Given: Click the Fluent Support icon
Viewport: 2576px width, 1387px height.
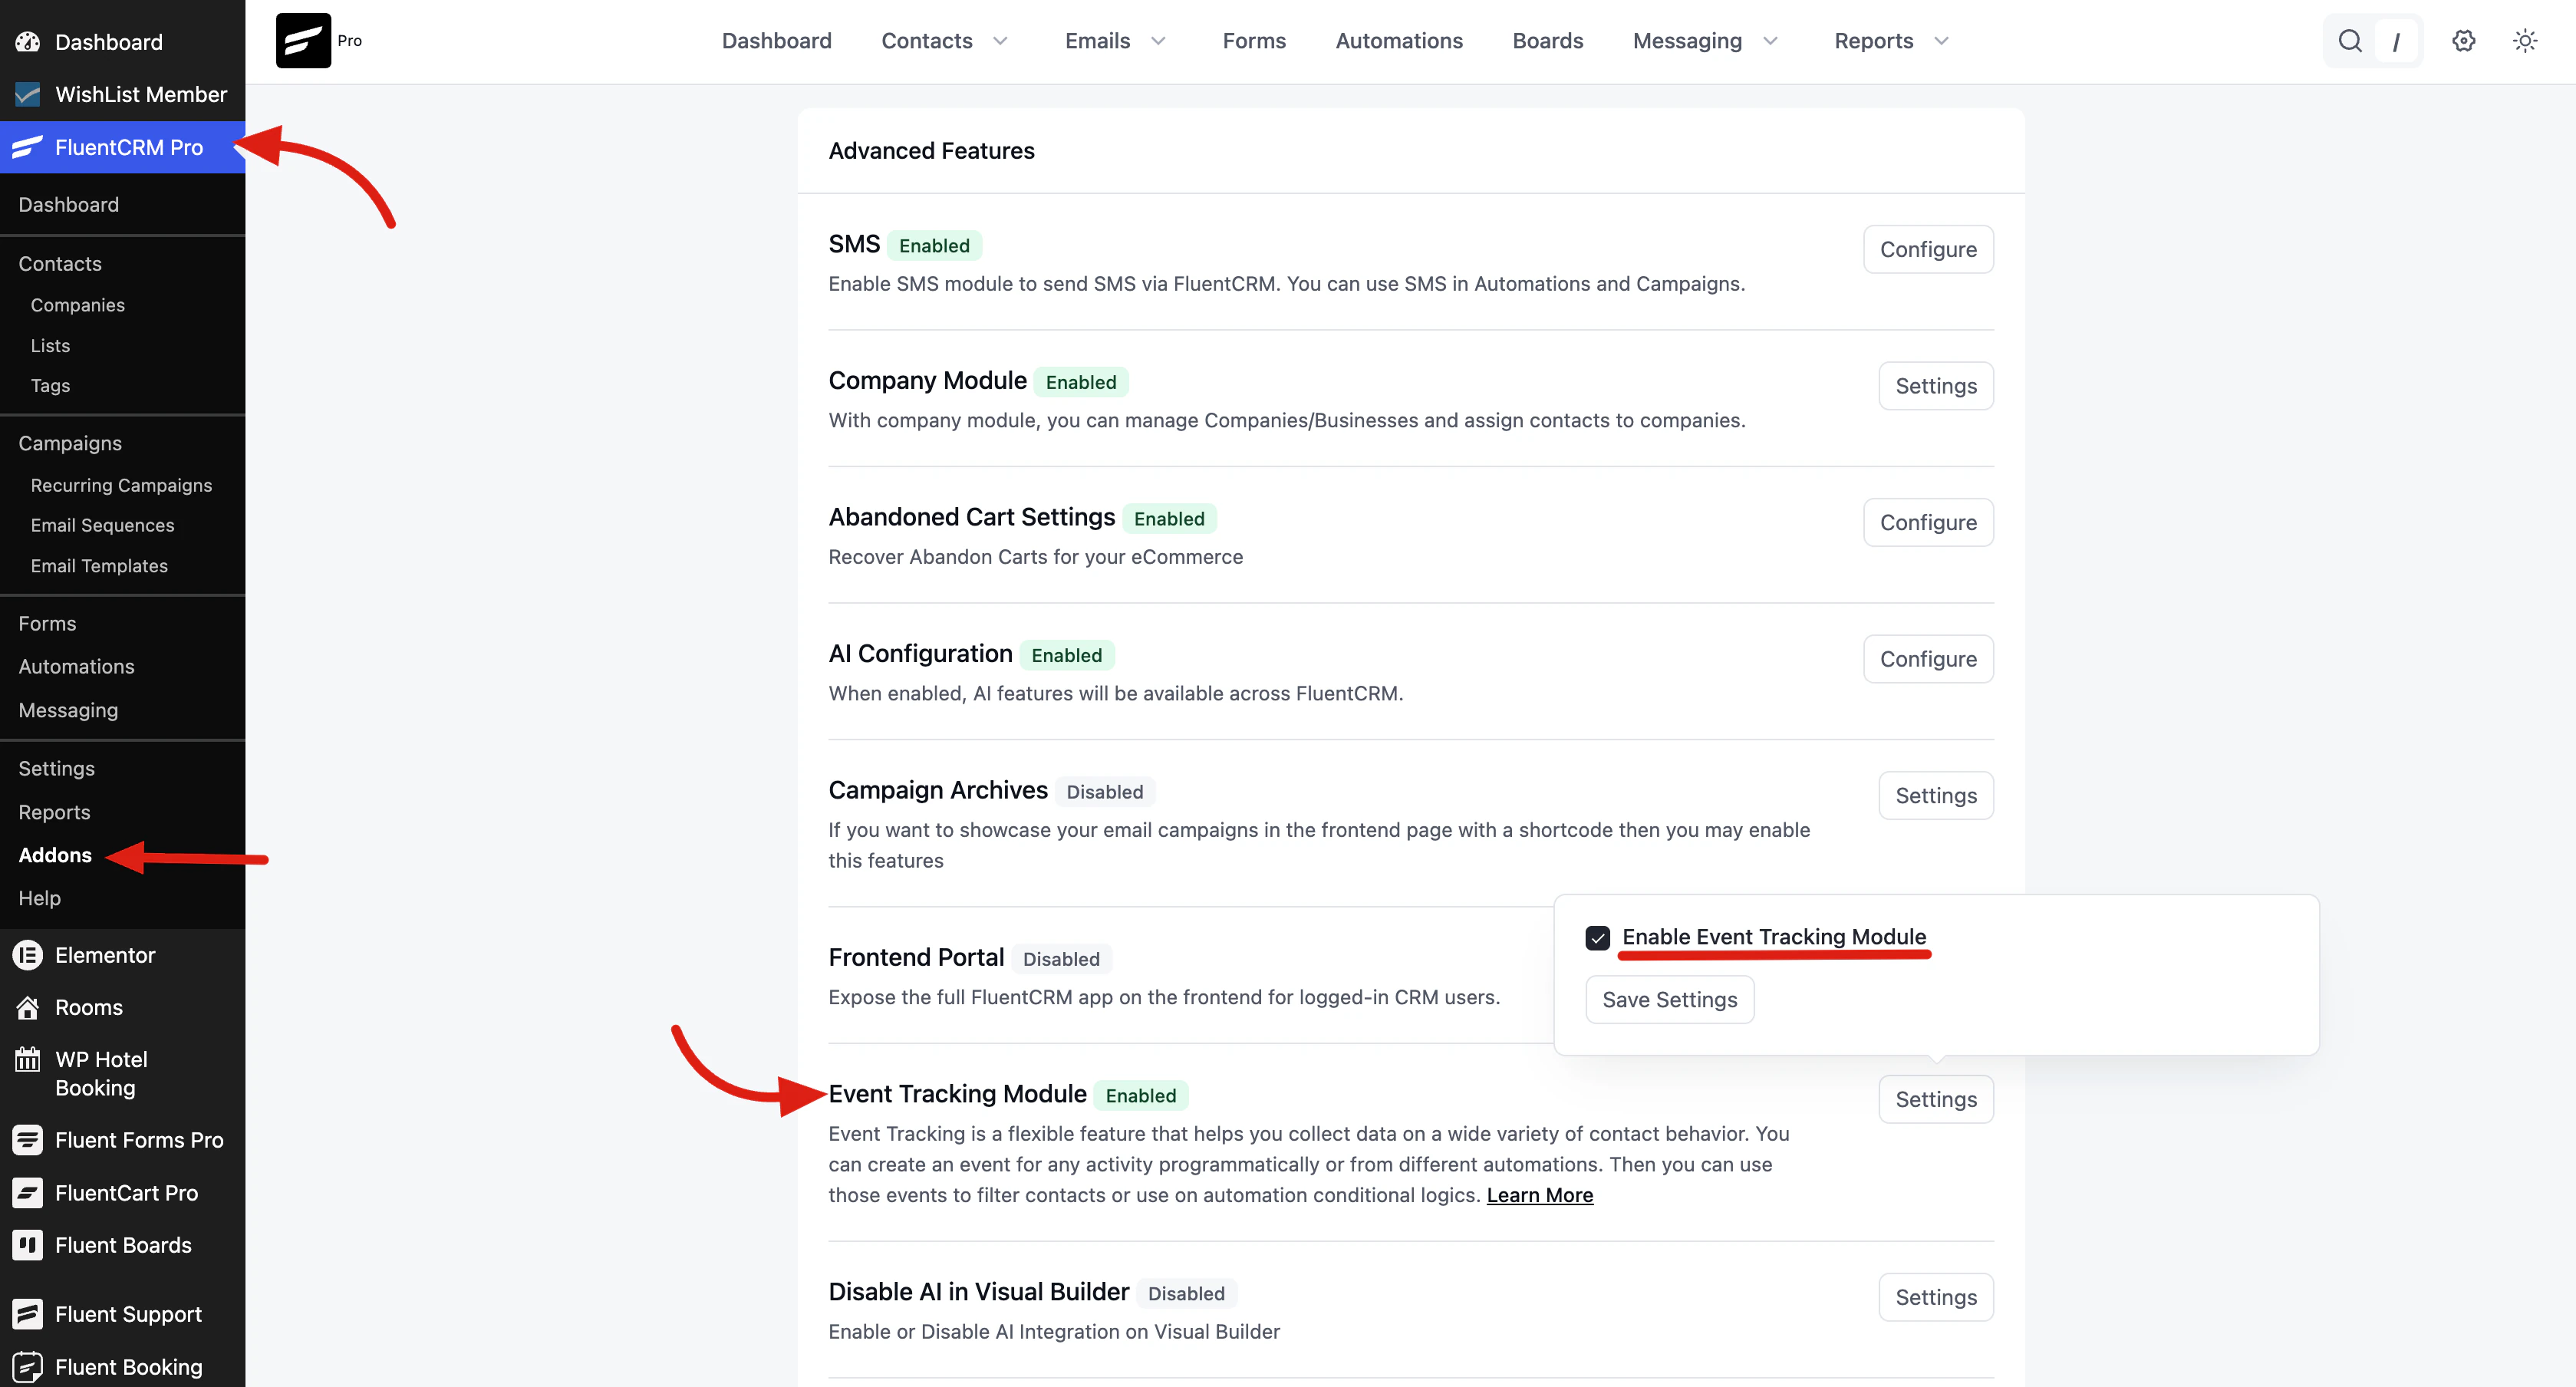Looking at the screenshot, I should pyautogui.click(x=28, y=1314).
